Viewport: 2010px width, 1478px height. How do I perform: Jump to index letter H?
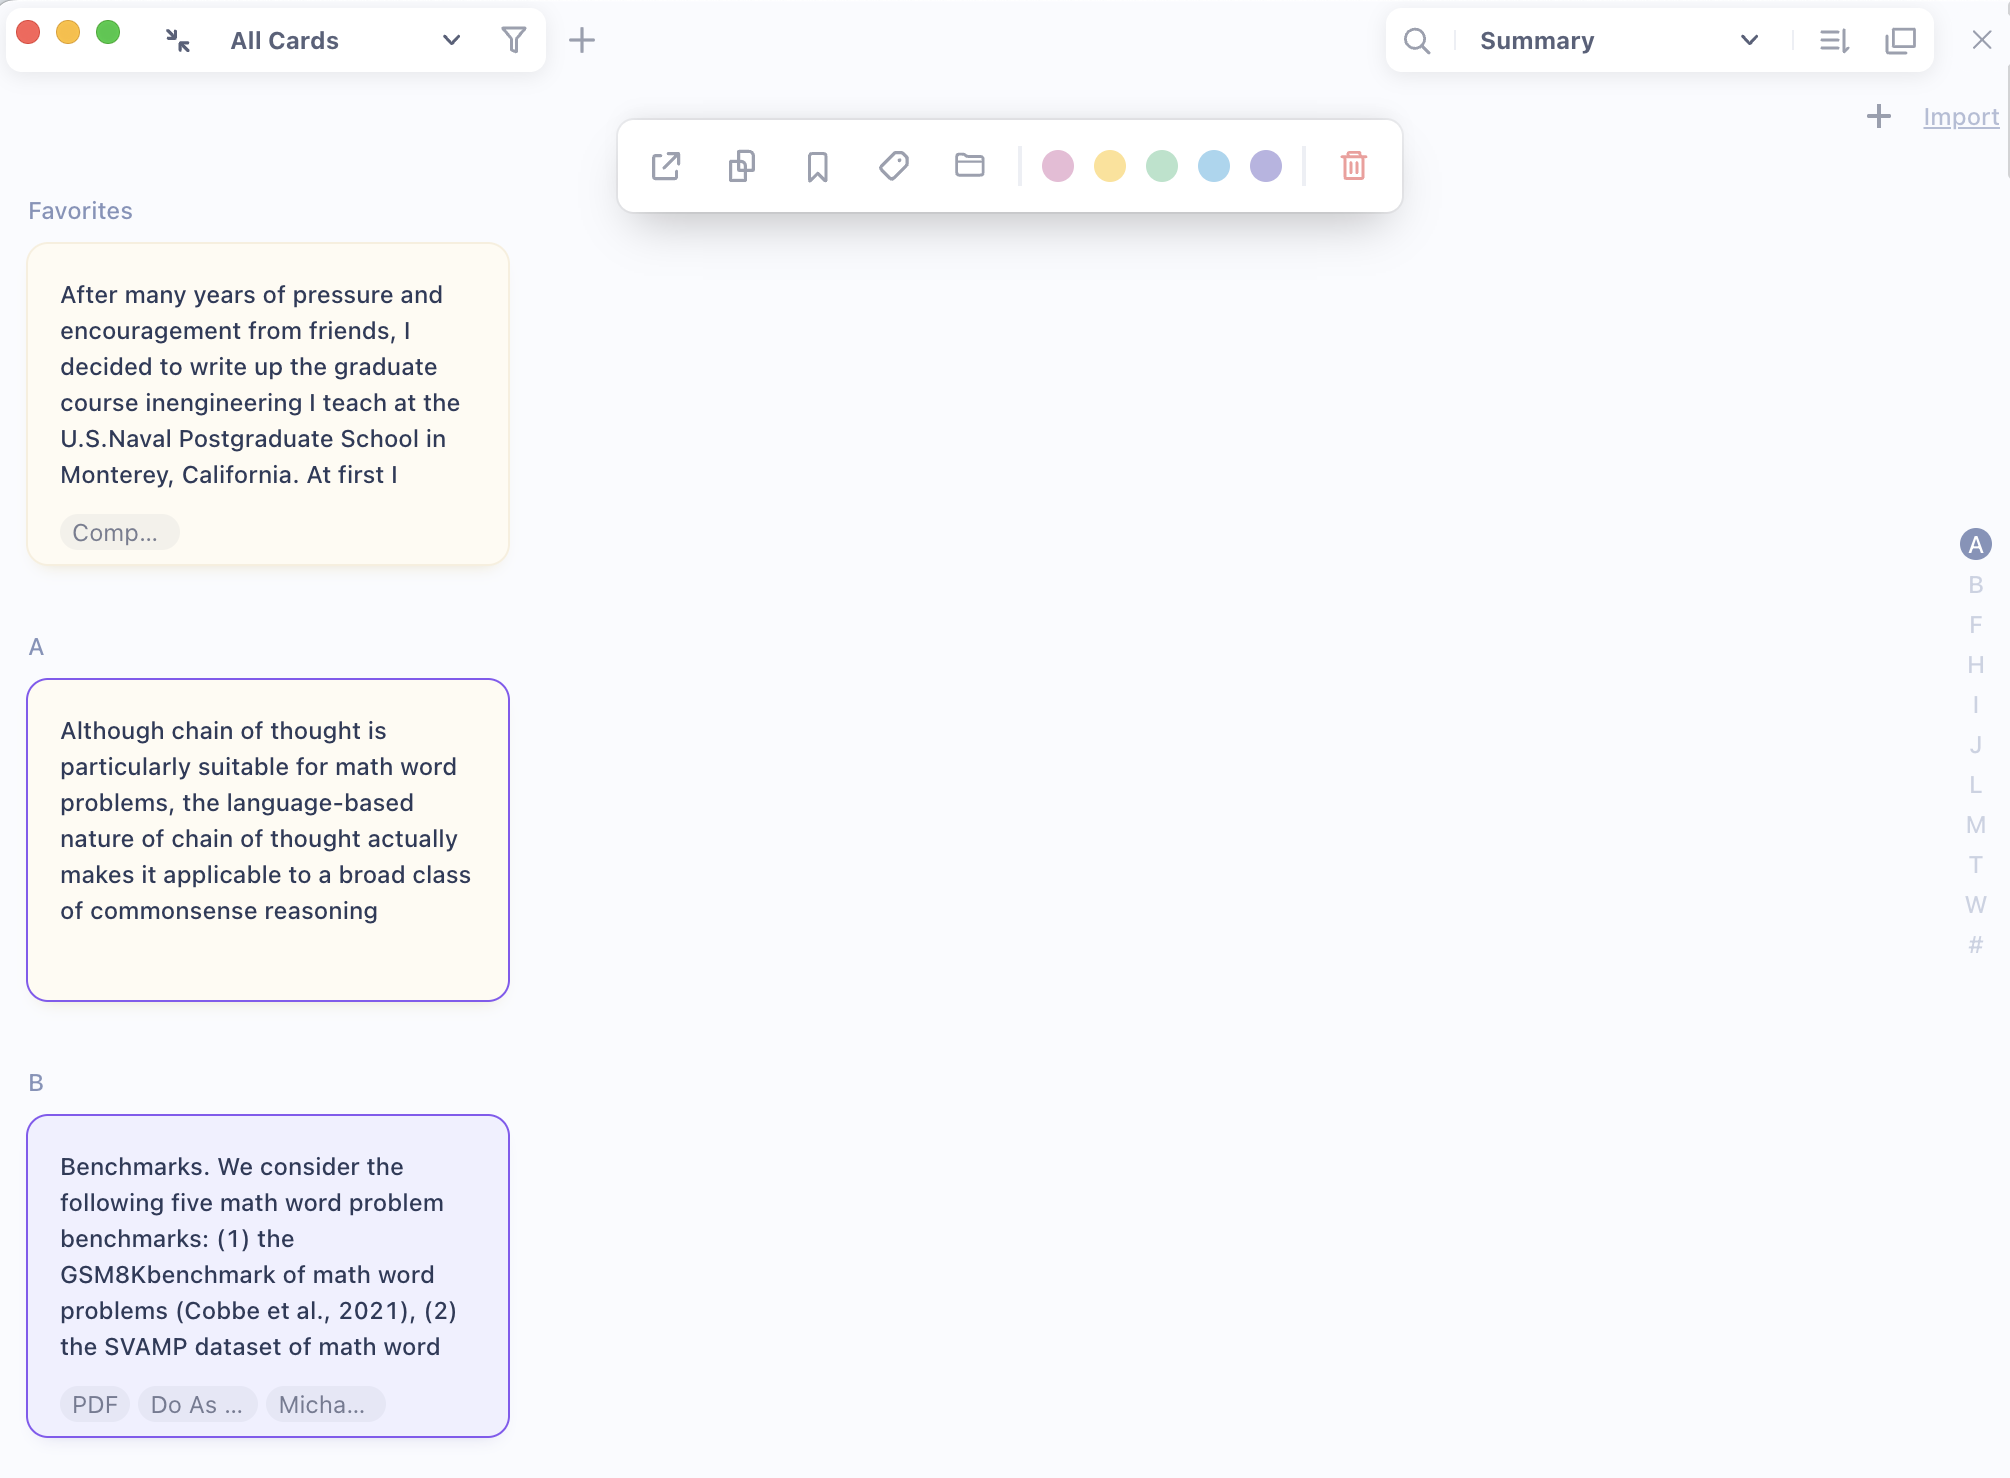[x=1976, y=665]
